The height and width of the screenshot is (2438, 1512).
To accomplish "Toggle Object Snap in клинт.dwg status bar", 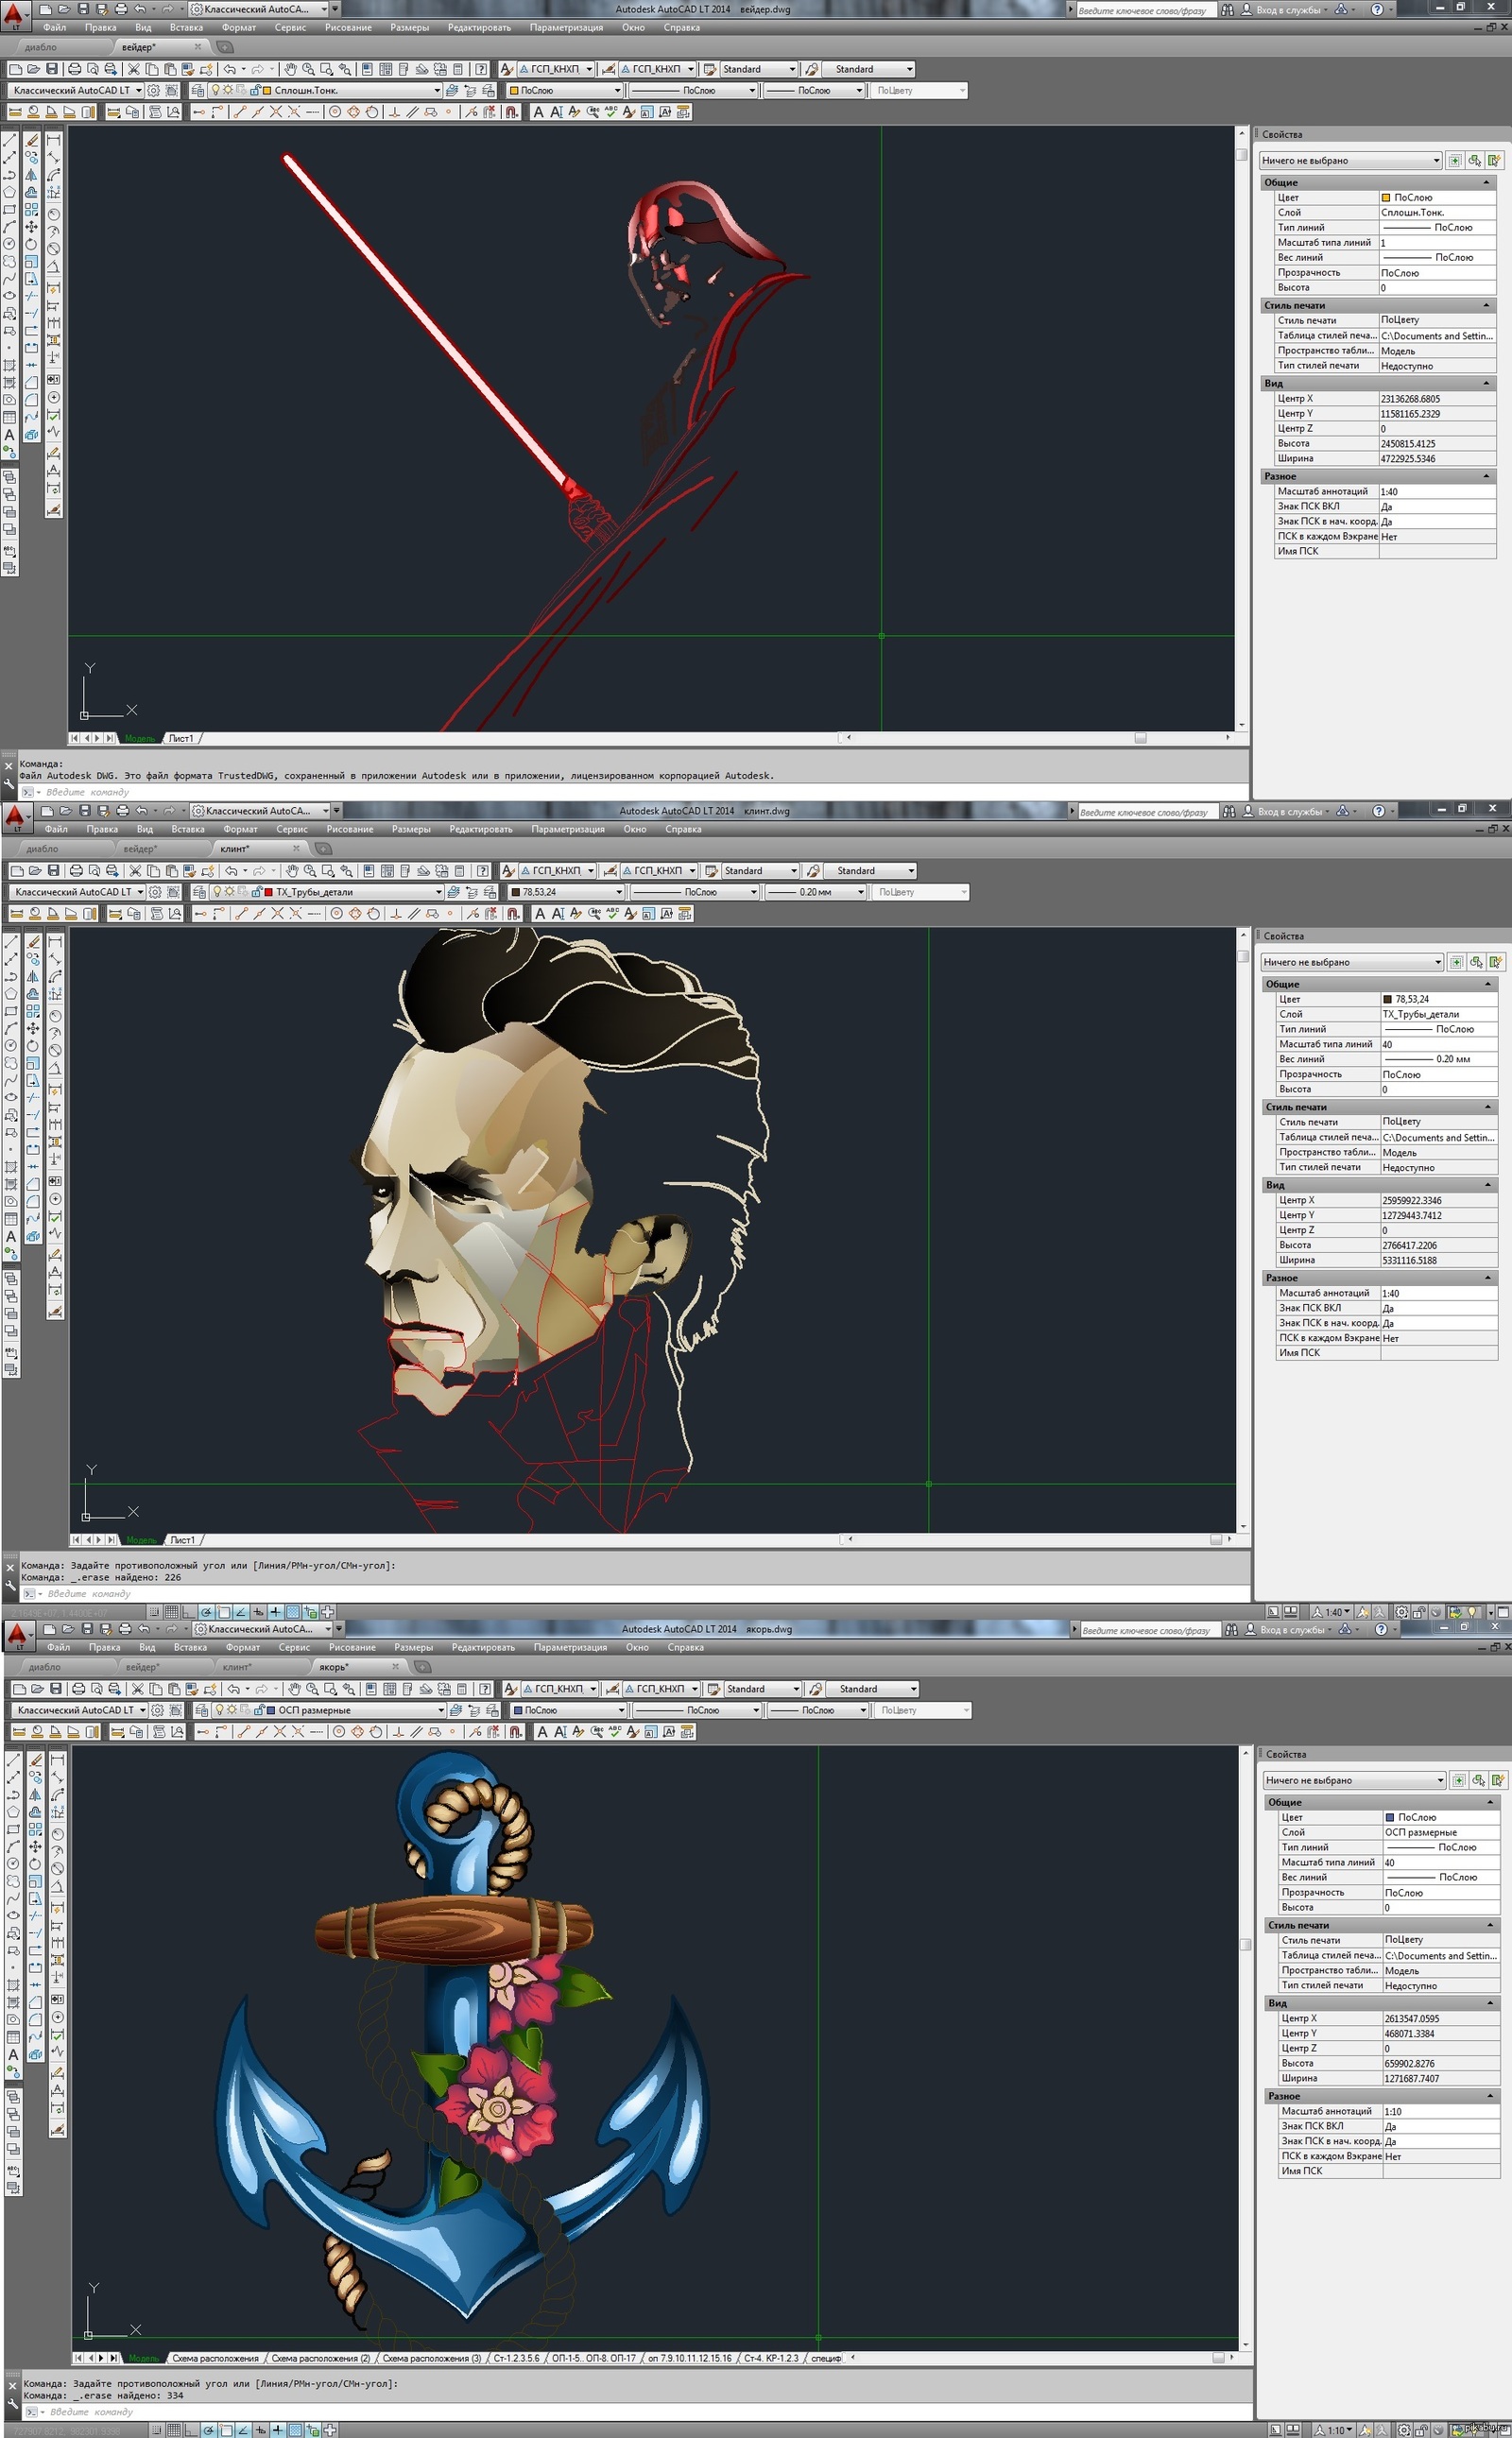I will coord(223,1611).
